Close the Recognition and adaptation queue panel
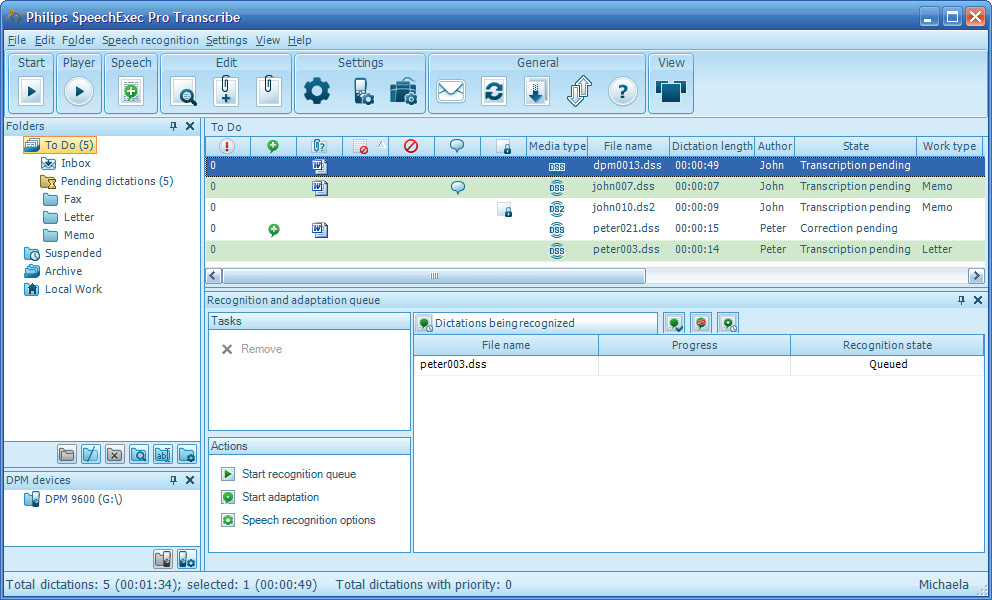992x600 pixels. pyautogui.click(x=978, y=300)
